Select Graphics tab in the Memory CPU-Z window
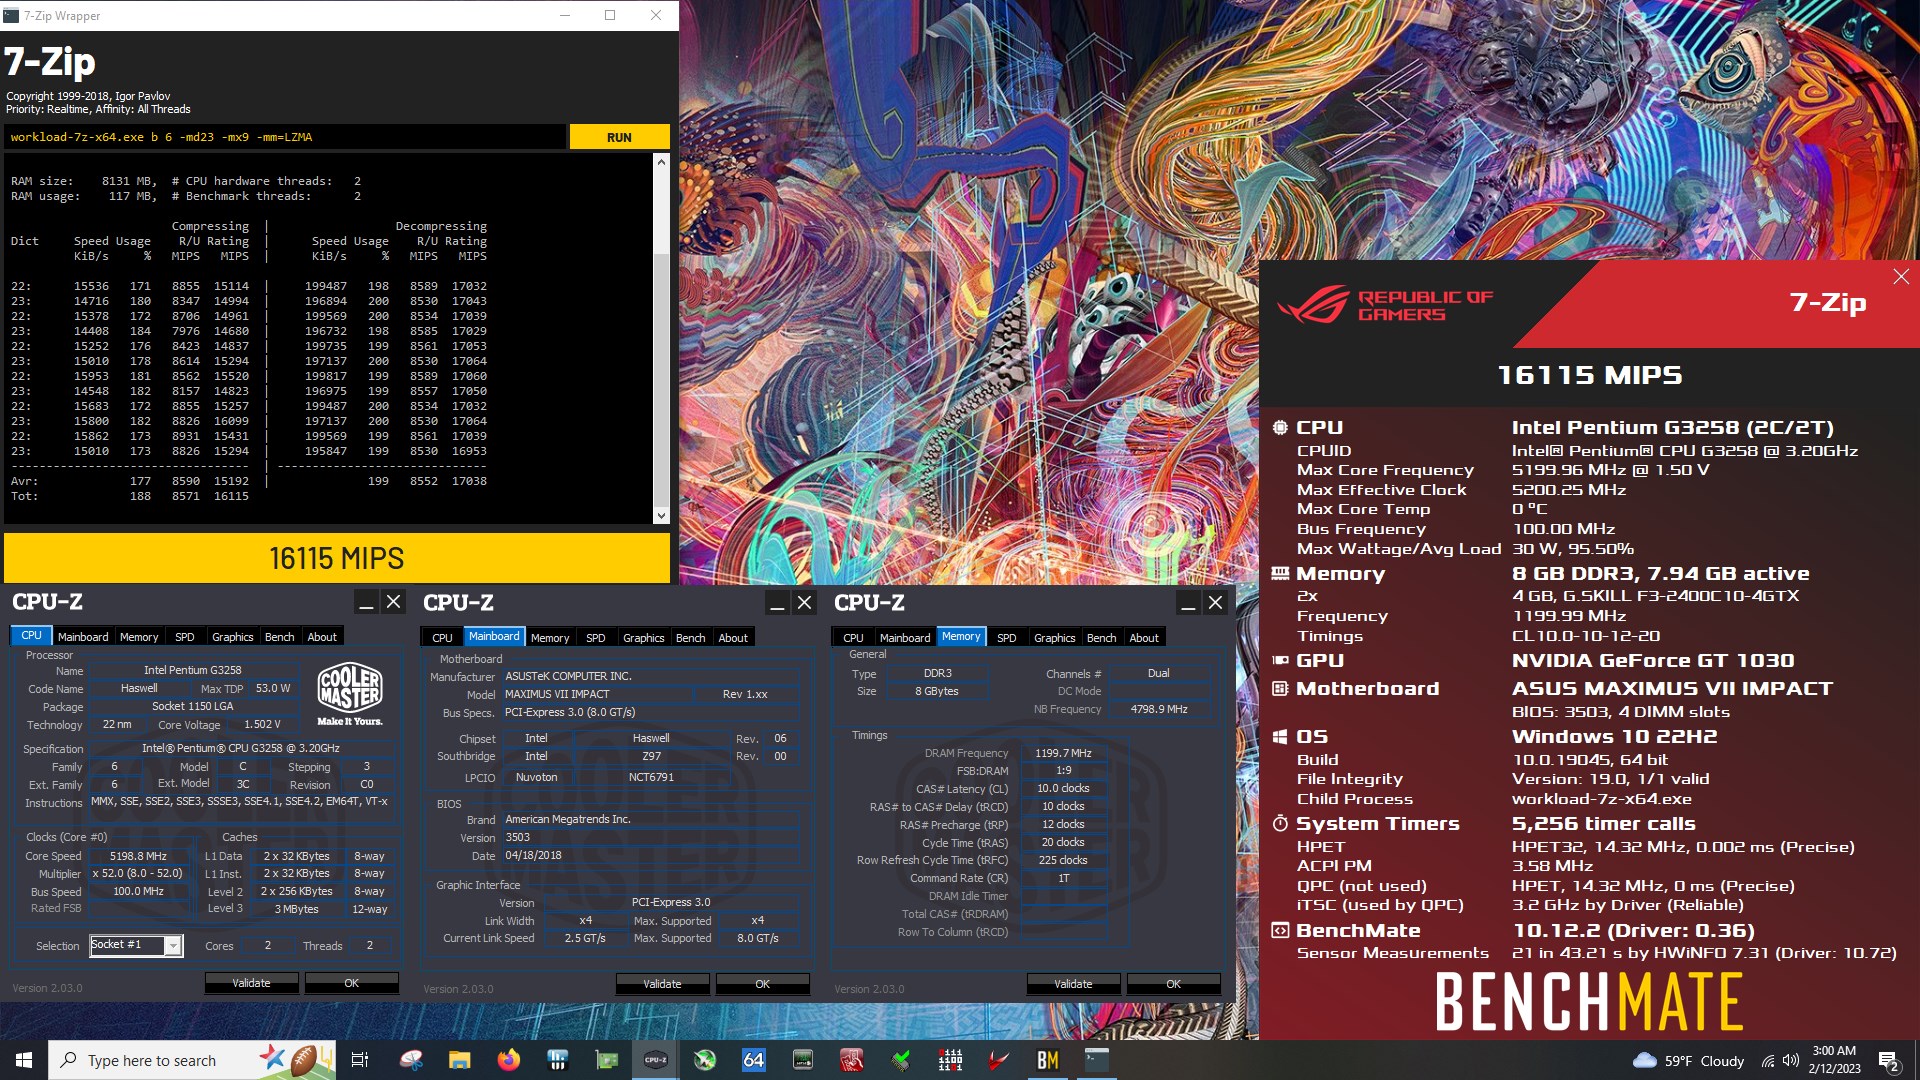 1055,637
